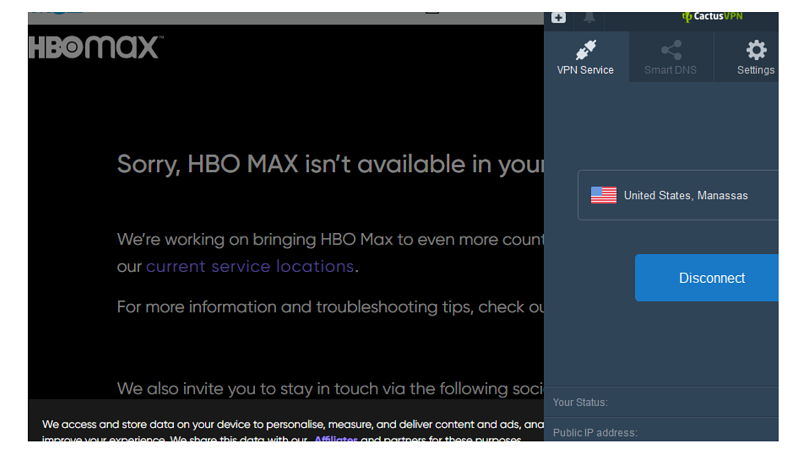Click the Smart DNS share icon

coord(671,50)
